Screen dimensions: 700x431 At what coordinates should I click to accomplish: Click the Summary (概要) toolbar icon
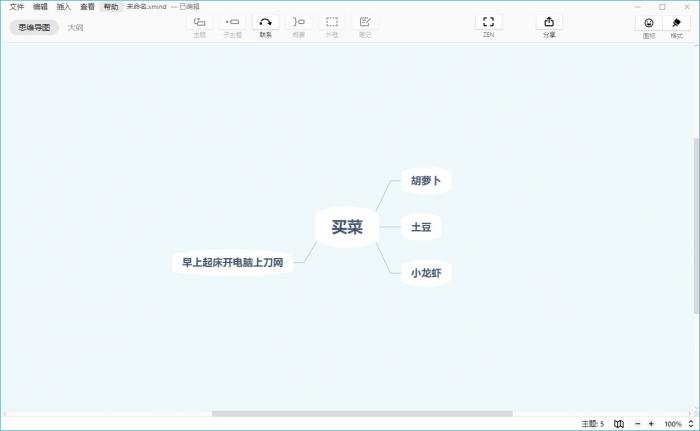tap(298, 22)
